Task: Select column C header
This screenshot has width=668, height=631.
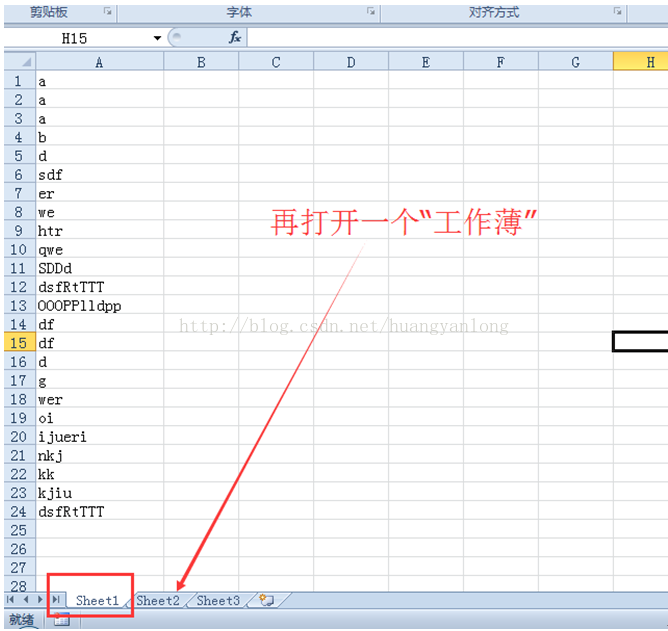Action: tap(276, 62)
